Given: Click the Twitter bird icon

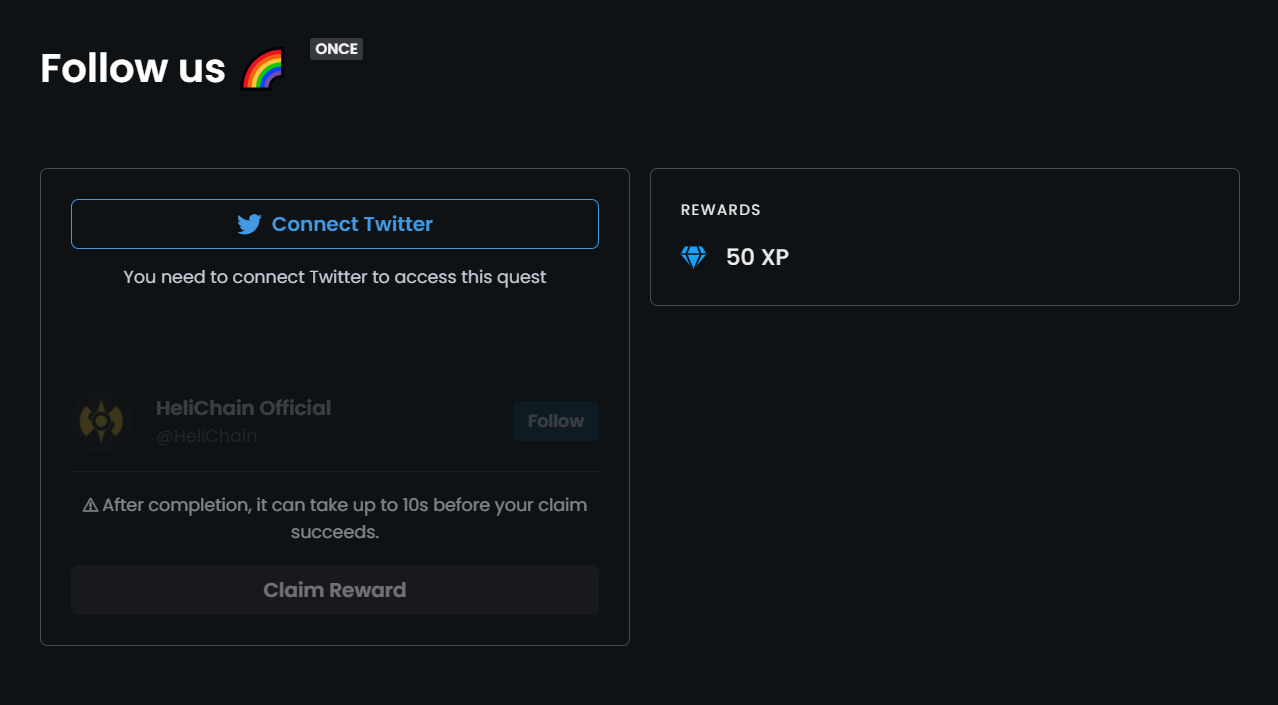Looking at the screenshot, I should click(249, 224).
